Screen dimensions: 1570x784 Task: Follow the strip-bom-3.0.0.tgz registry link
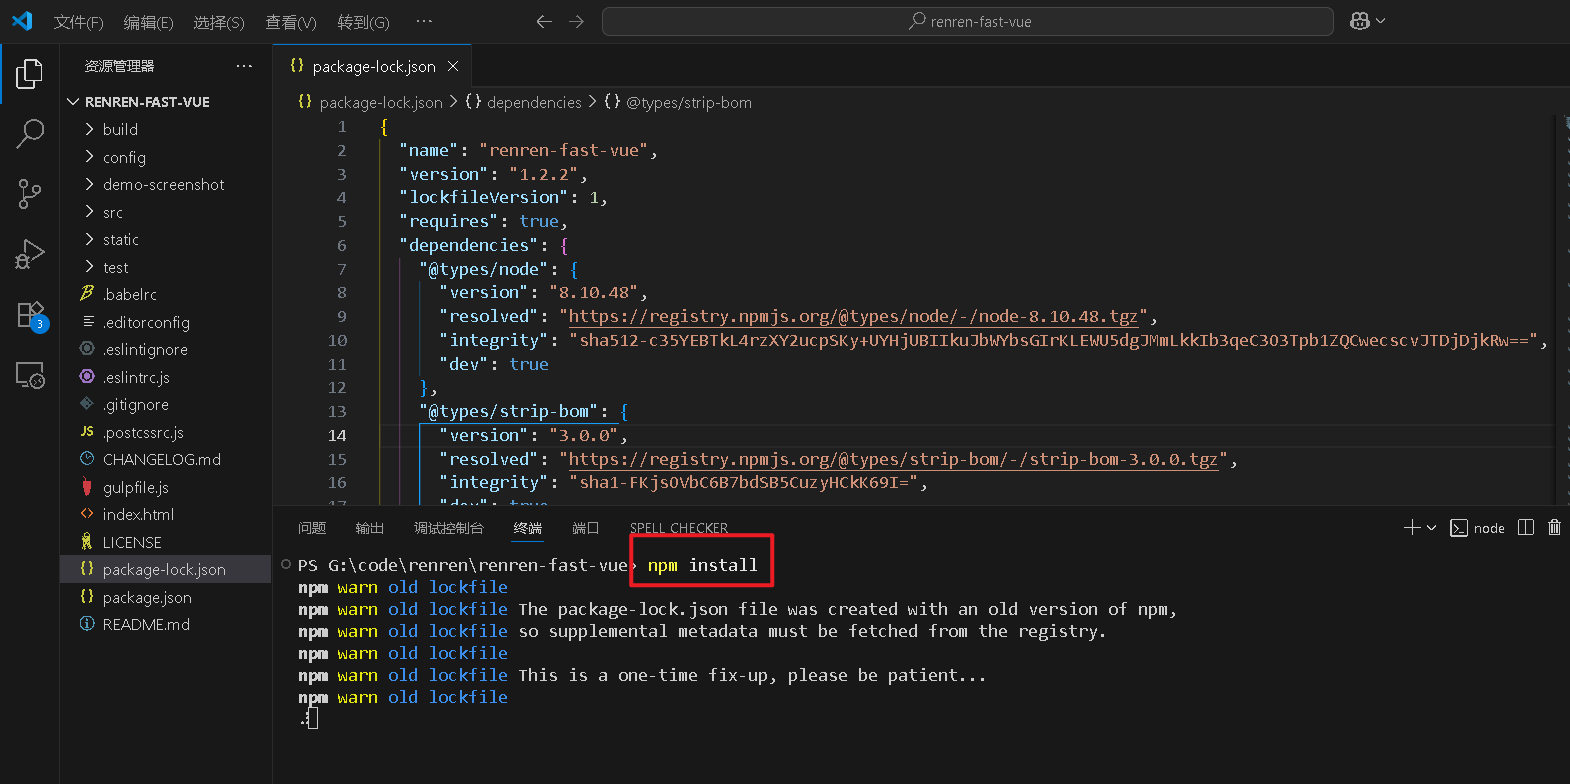tap(893, 459)
